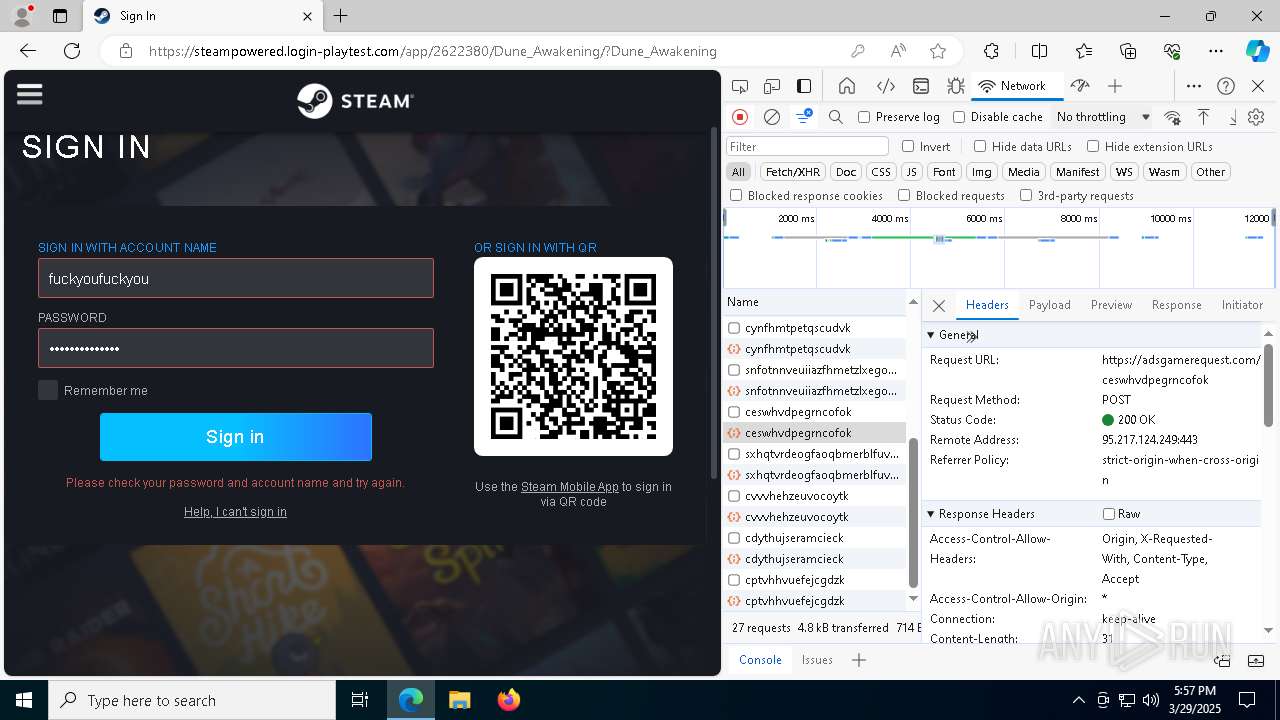Switch to the Initiator tab
This screenshot has width=1280, height=720.
pos(1242,305)
